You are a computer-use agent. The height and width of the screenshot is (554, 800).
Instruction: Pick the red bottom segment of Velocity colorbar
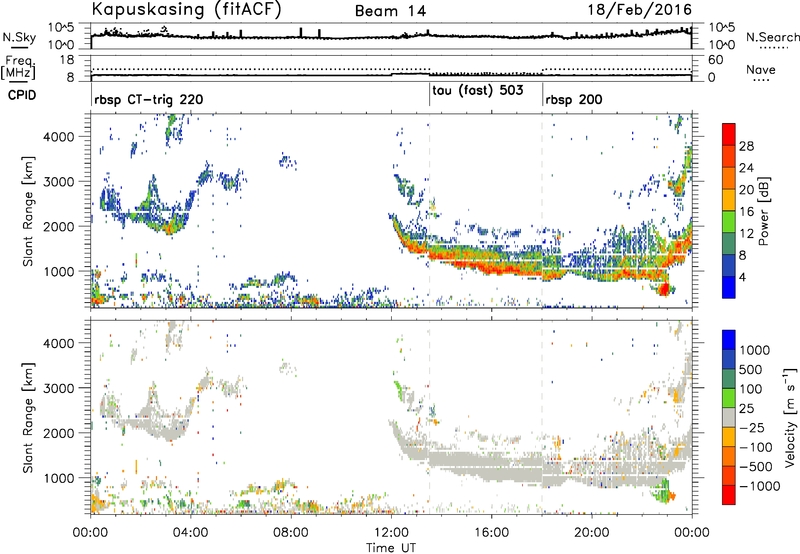(729, 495)
